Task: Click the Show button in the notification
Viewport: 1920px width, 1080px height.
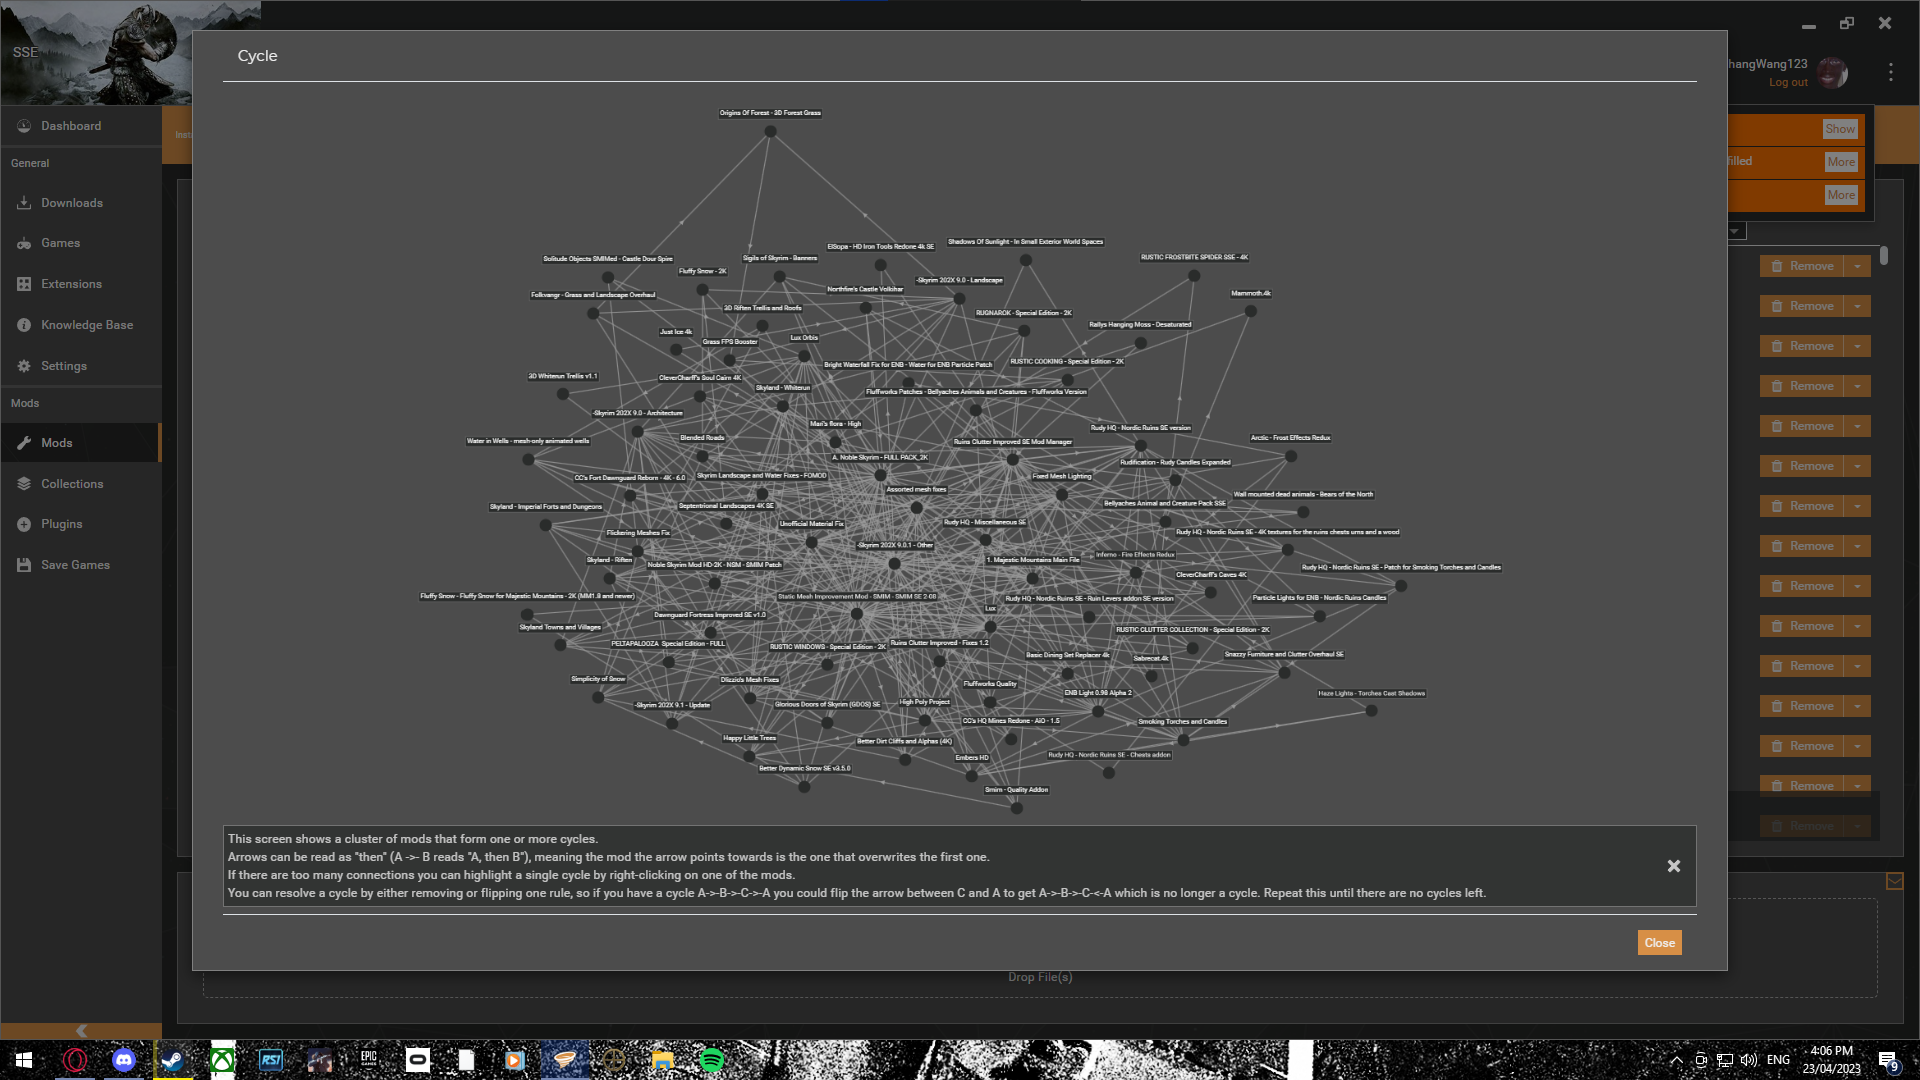Action: 1839,128
